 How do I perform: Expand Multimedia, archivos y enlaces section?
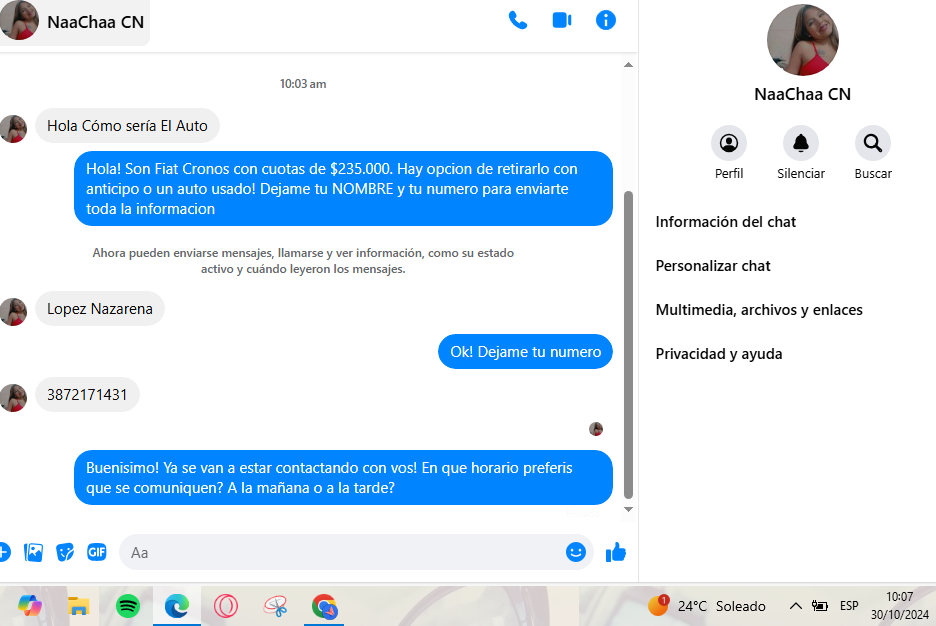coord(759,310)
